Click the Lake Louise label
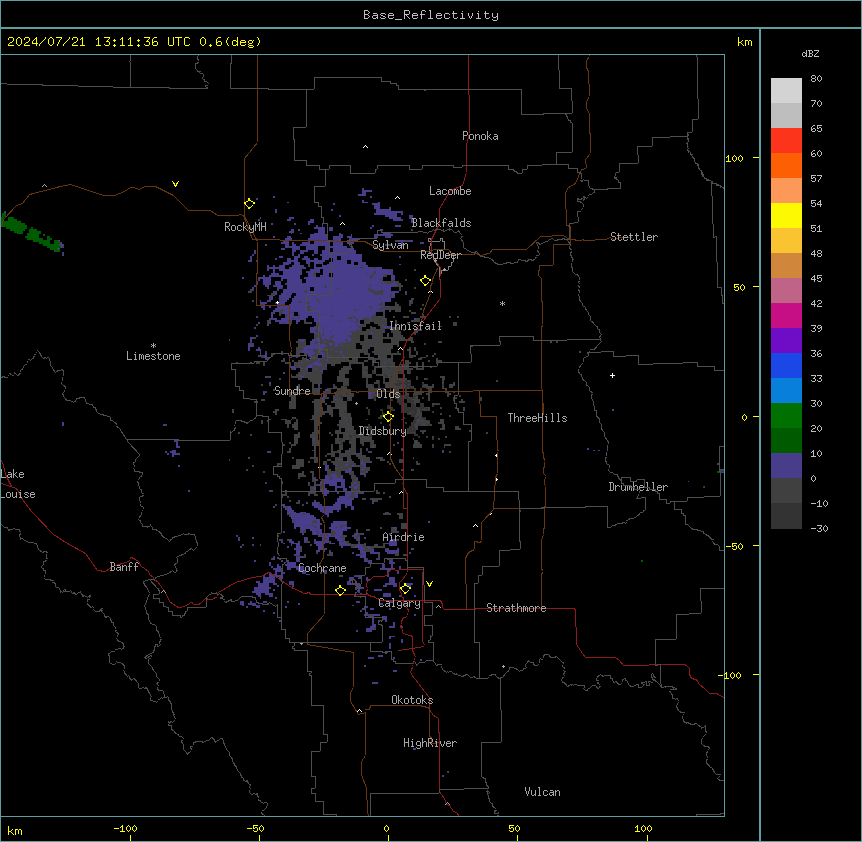The image size is (862, 842). pyautogui.click(x=18, y=484)
